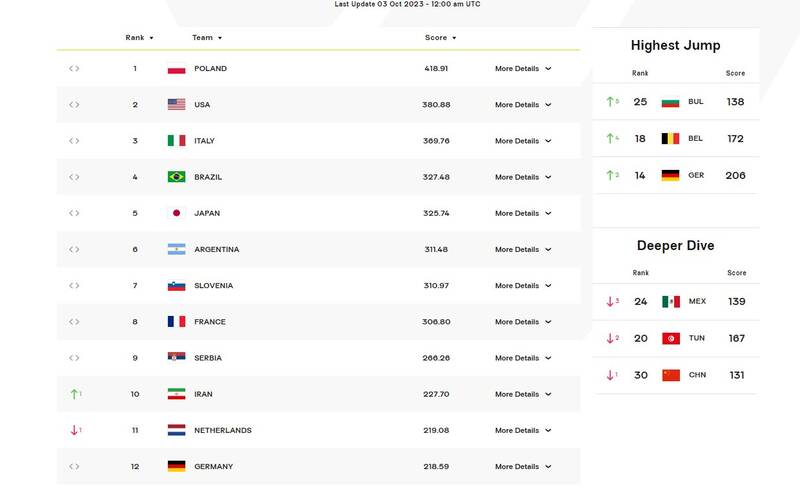This screenshot has height=493, width=800.
Task: Click the Bulgaria flag in Highest Jump
Action: coord(670,102)
